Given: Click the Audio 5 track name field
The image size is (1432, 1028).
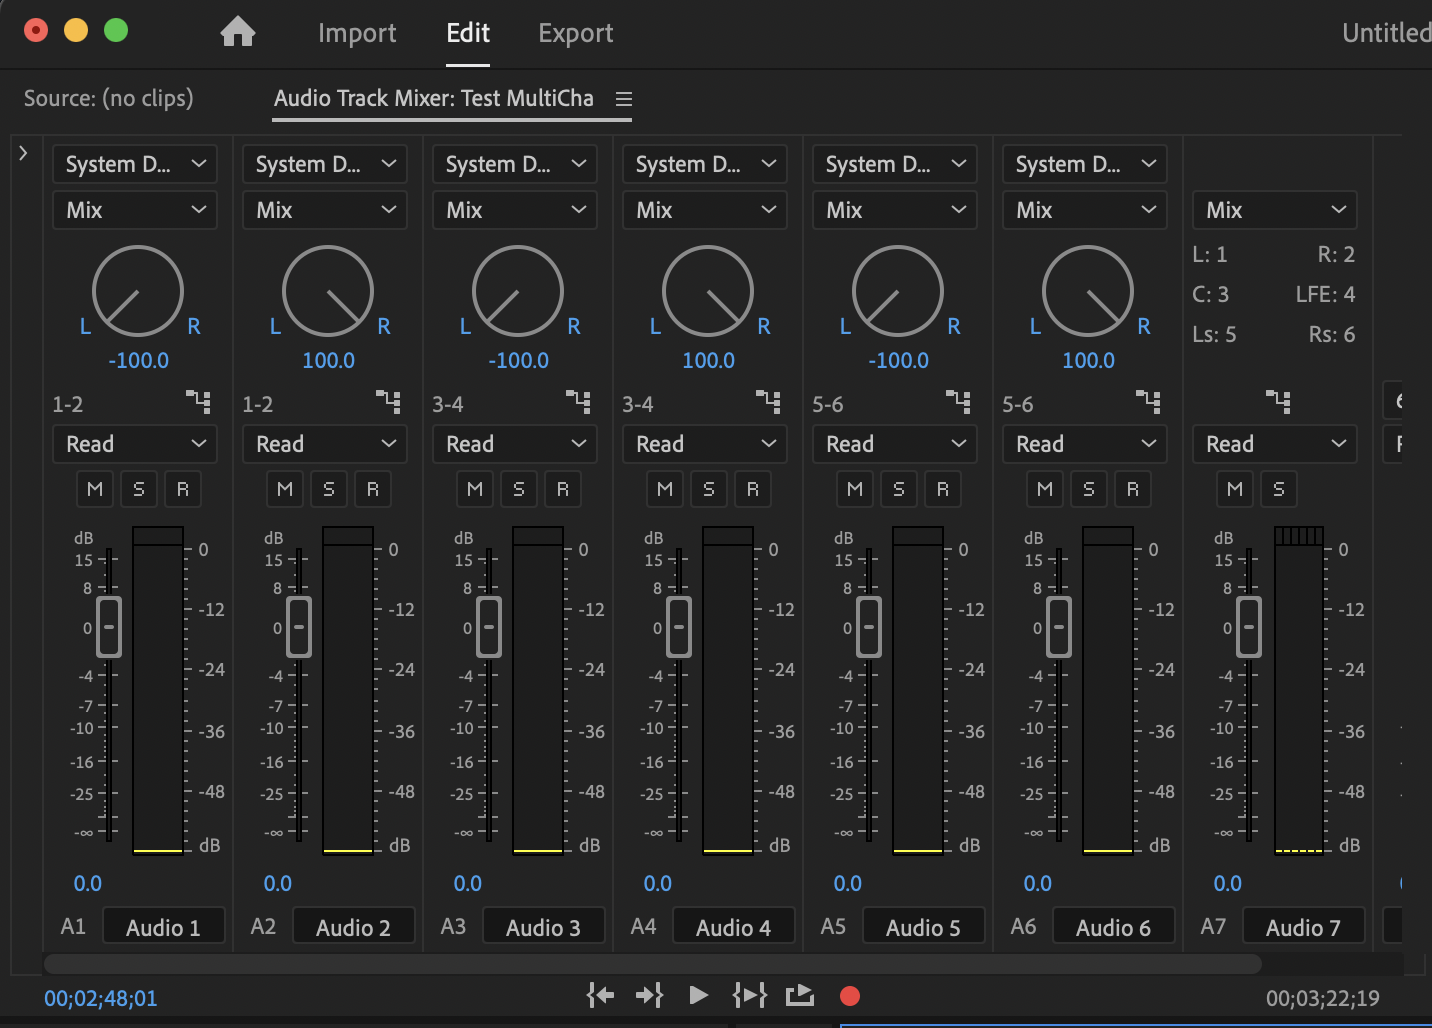Looking at the screenshot, I should click(x=923, y=927).
